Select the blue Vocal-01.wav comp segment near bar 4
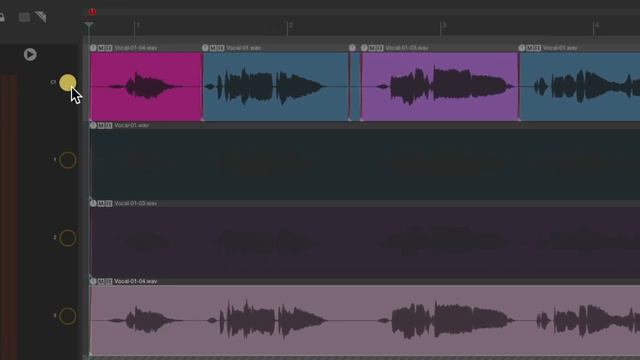640x360 pixels. point(580,86)
